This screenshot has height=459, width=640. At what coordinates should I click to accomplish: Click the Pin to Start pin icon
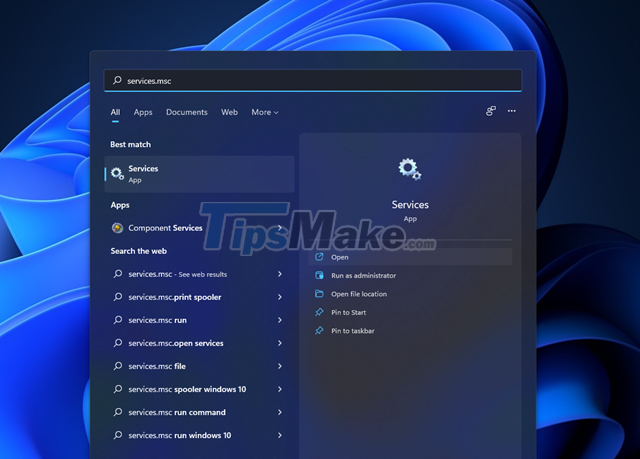pyautogui.click(x=319, y=312)
